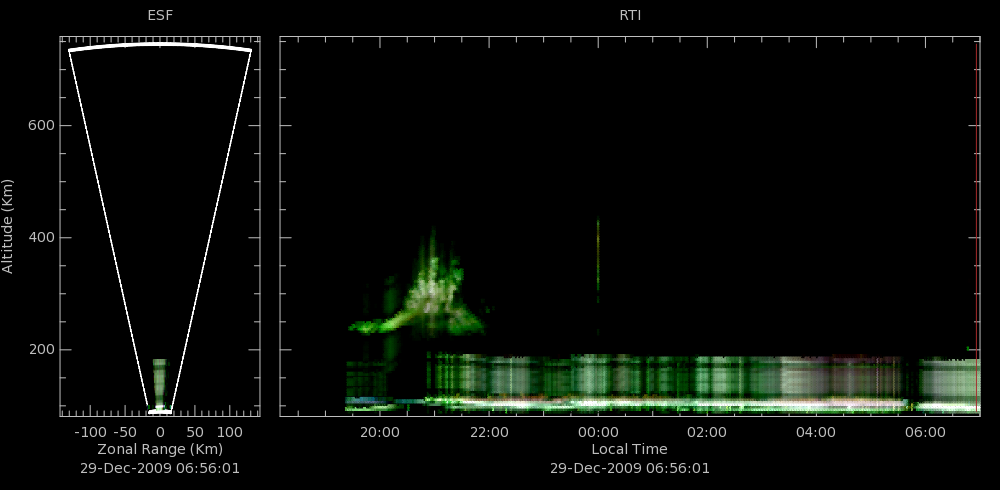Click the 02:00 time tick label
Image resolution: width=1000 pixels, height=490 pixels.
pyautogui.click(x=707, y=432)
